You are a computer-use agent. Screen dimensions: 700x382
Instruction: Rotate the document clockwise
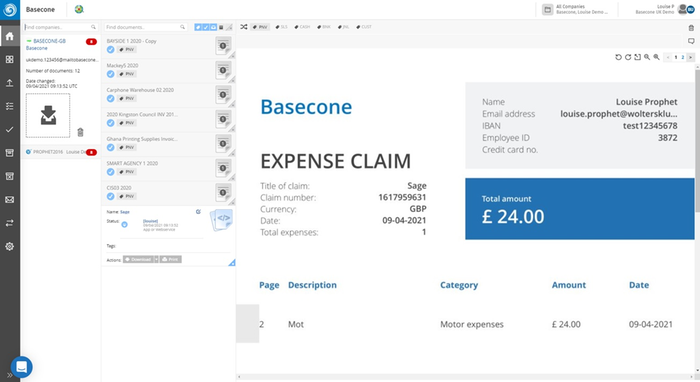click(x=628, y=57)
